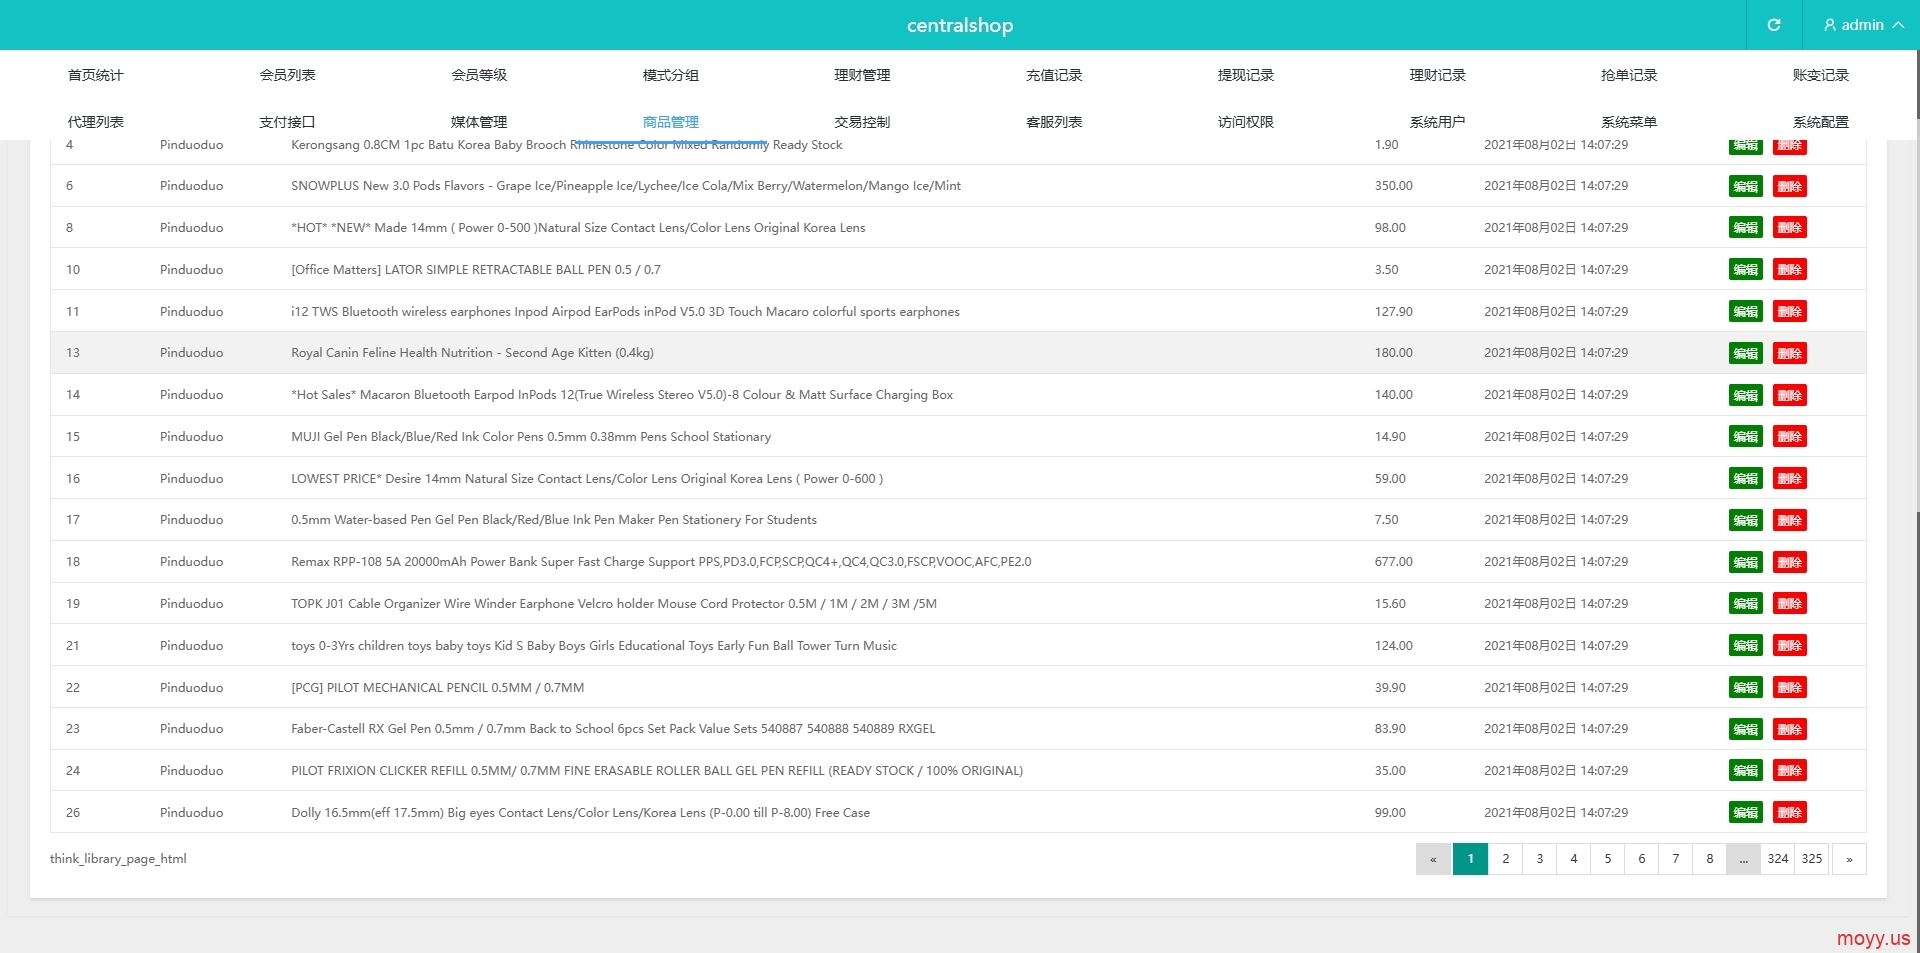Image resolution: width=1920 pixels, height=953 pixels.
Task: Edit the Remax RPP-108 Power Bank row
Action: 1746,562
